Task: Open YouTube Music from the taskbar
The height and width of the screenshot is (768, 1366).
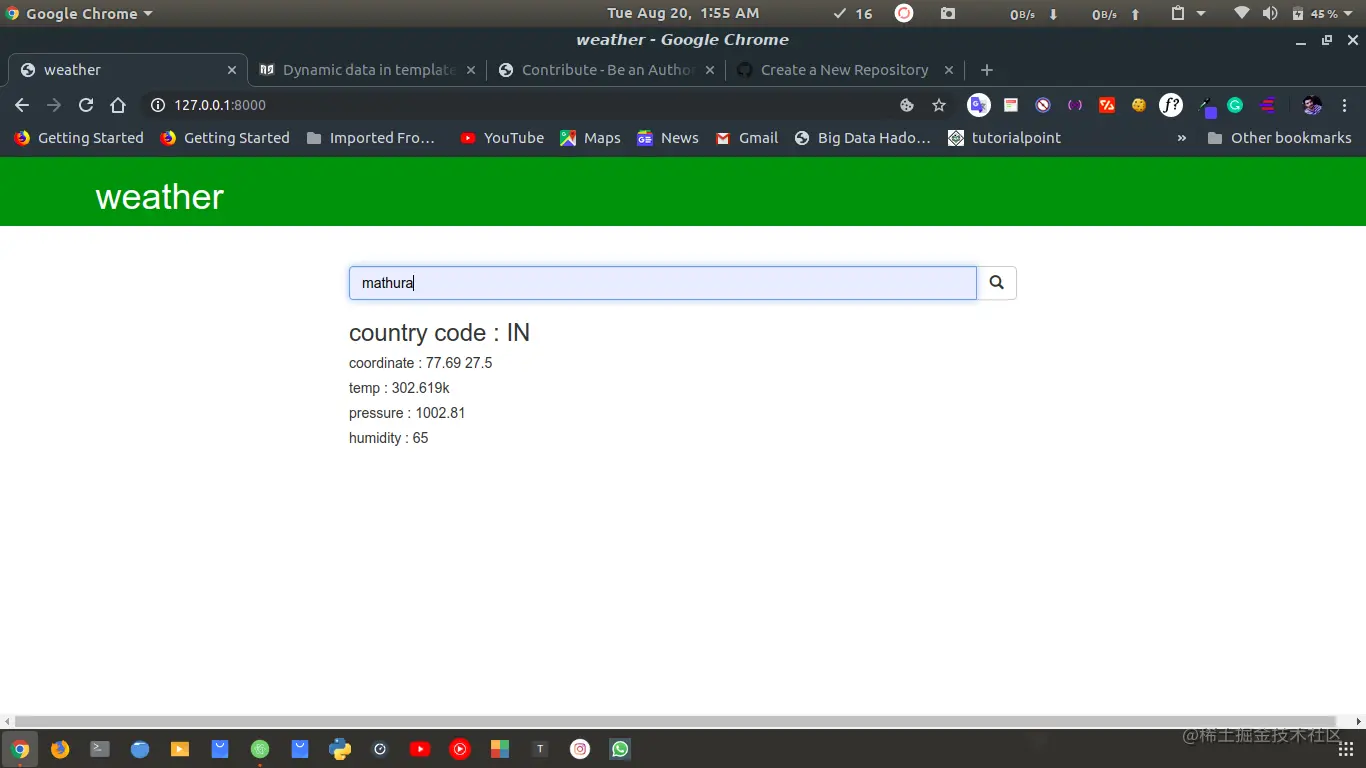Action: point(460,749)
